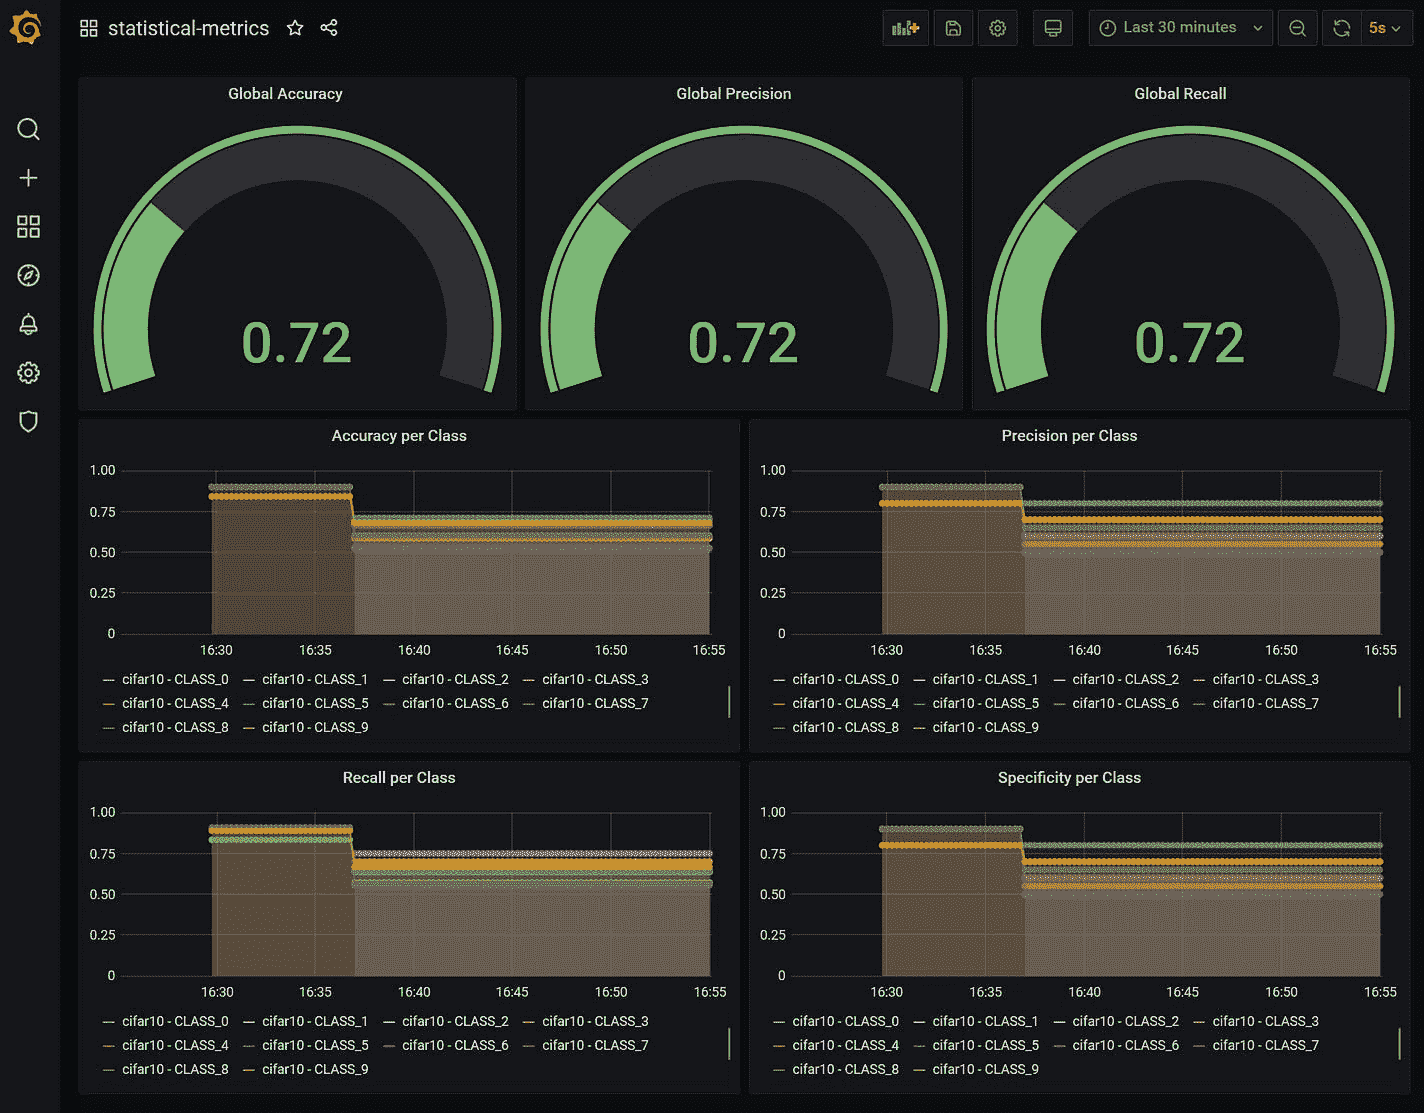
Task: Toggle cifar10 - CLASS_3 in Accuracy legend
Action: coord(595,679)
